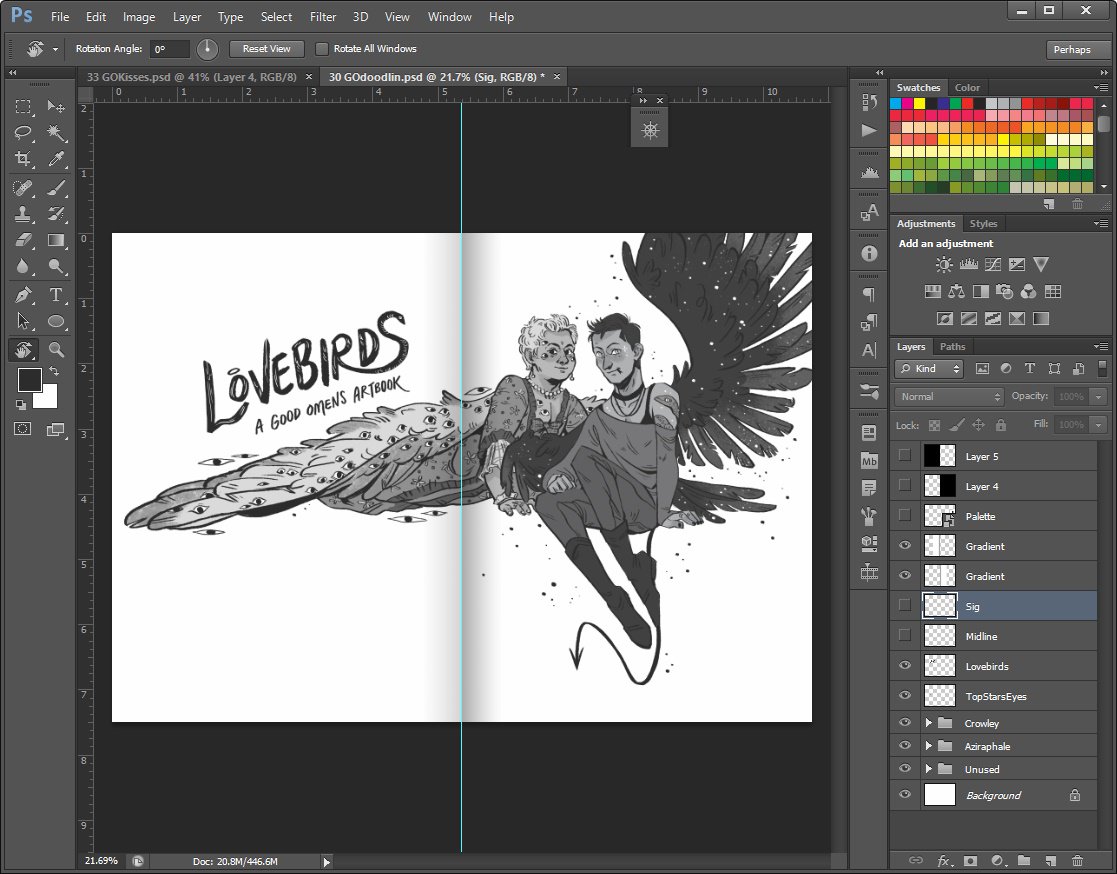Show the Palette layer
Screen dimensions: 1117x874
pyautogui.click(x=905, y=516)
